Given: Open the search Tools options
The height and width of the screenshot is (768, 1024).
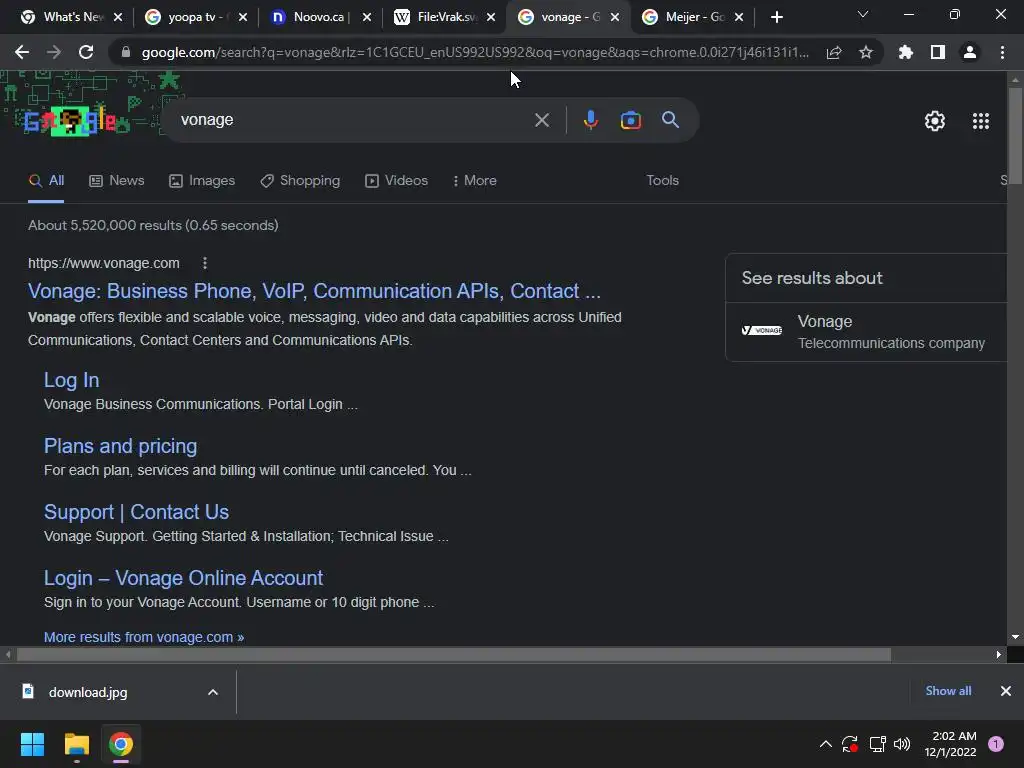Looking at the screenshot, I should (x=662, y=181).
